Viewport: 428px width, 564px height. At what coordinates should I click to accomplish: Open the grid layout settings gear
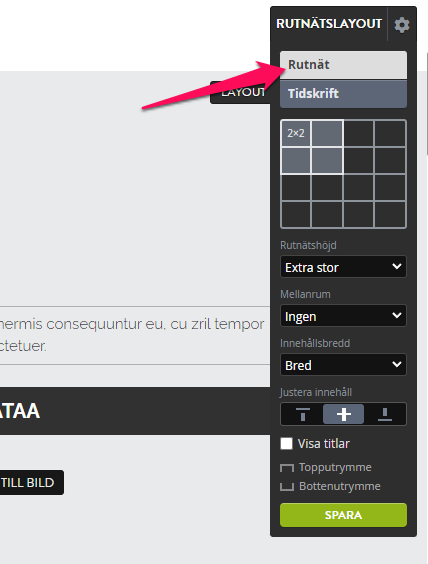pos(402,25)
